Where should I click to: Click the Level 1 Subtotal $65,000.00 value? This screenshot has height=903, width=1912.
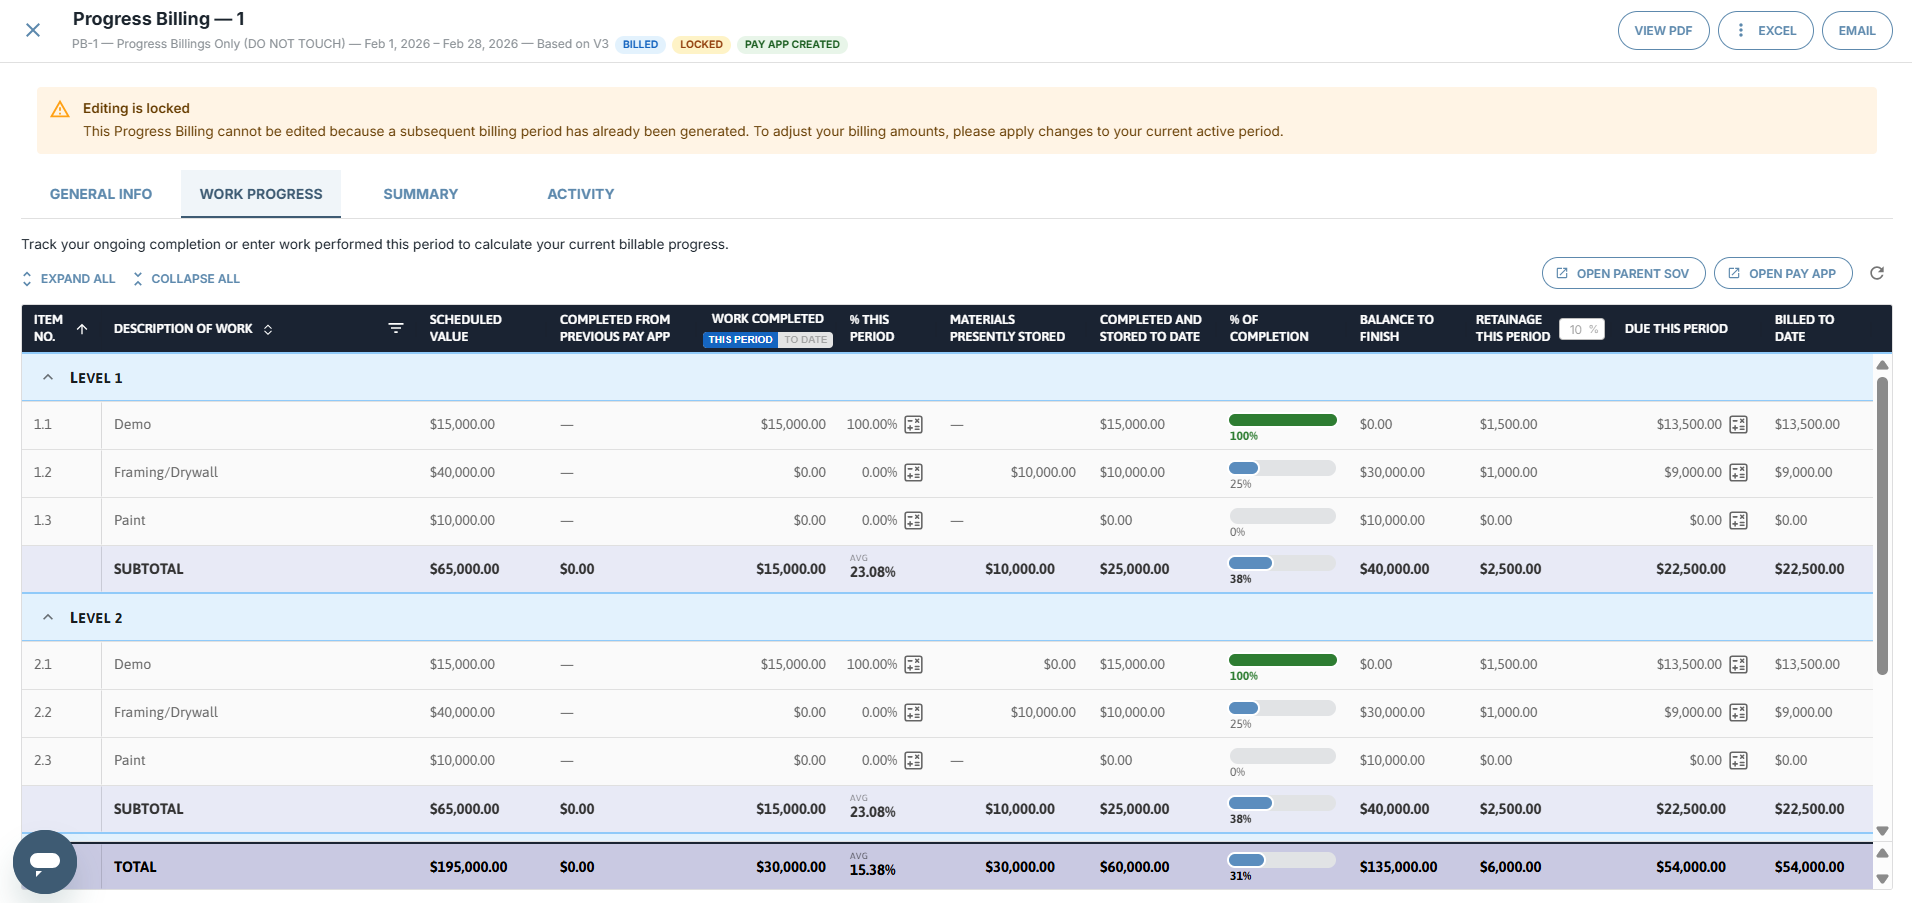(464, 569)
